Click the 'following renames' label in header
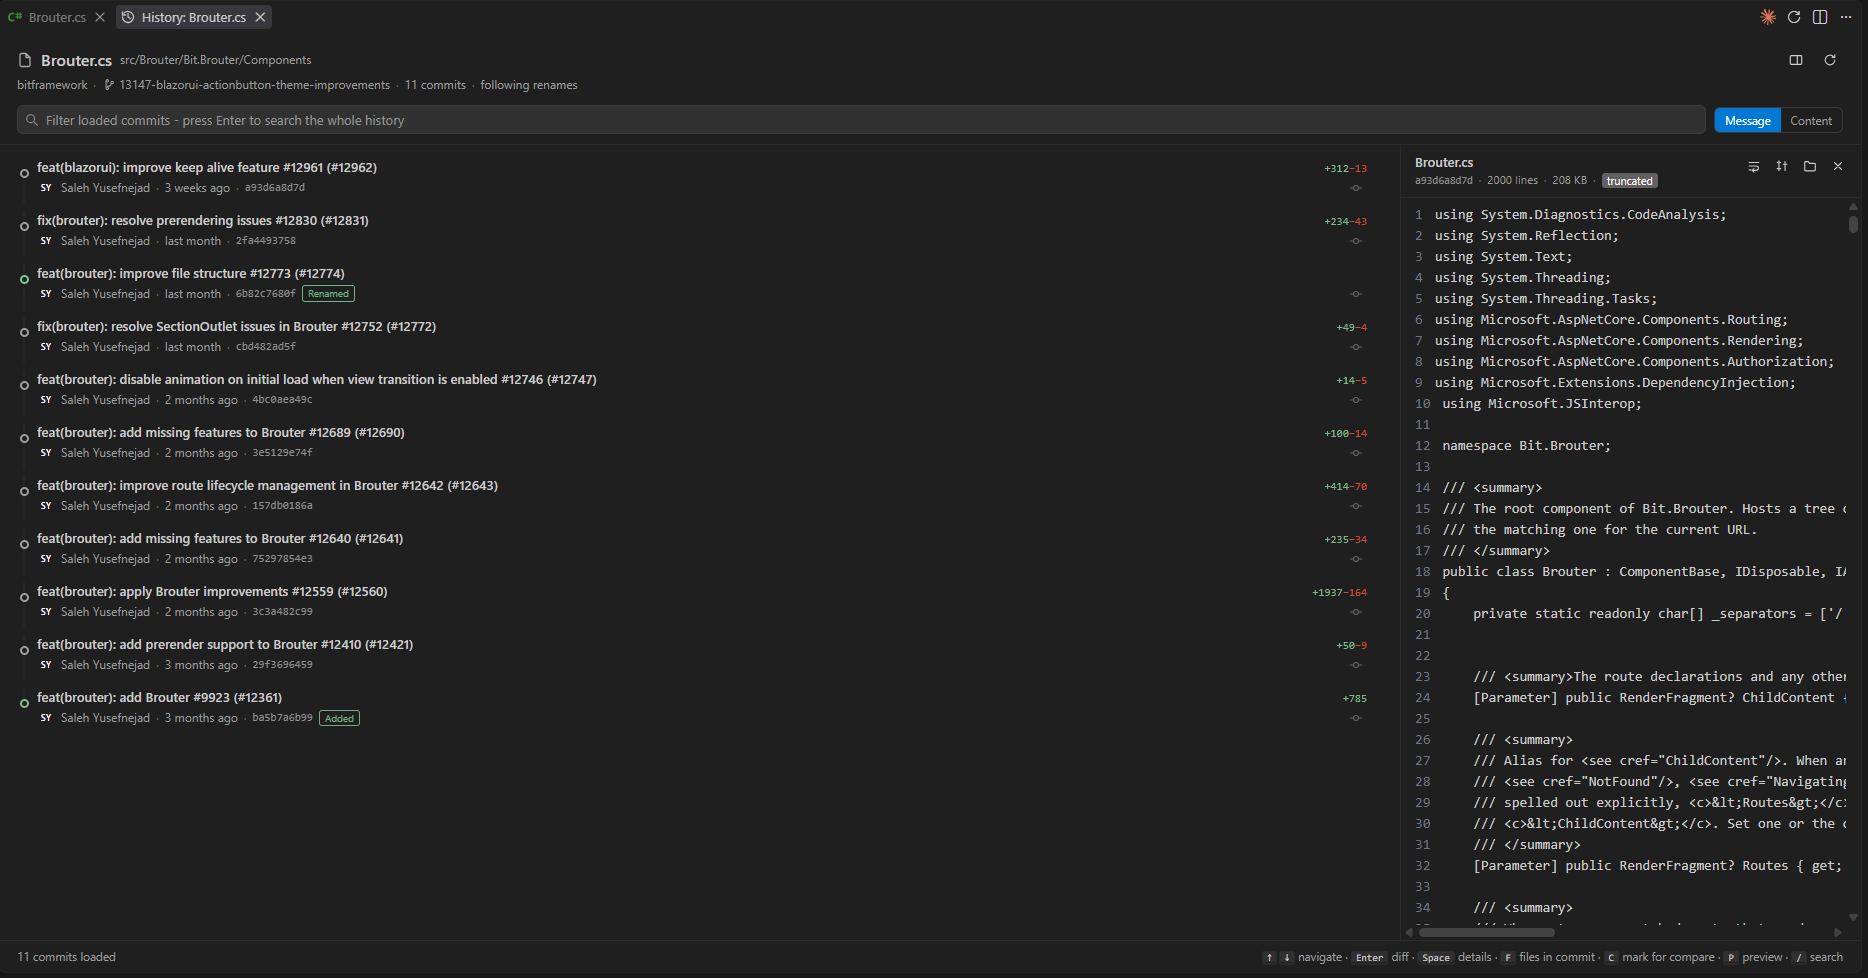The height and width of the screenshot is (978, 1868). point(529,85)
